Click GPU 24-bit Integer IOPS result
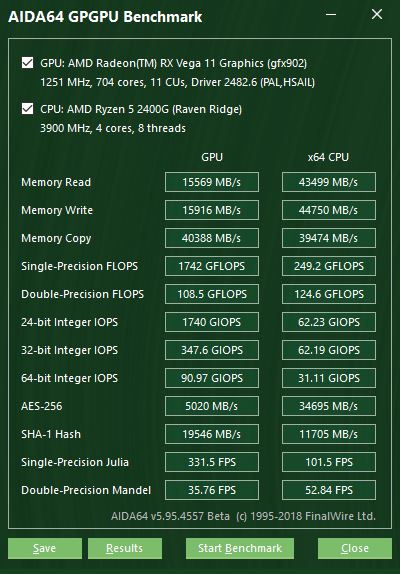400x574 pixels. click(212, 322)
